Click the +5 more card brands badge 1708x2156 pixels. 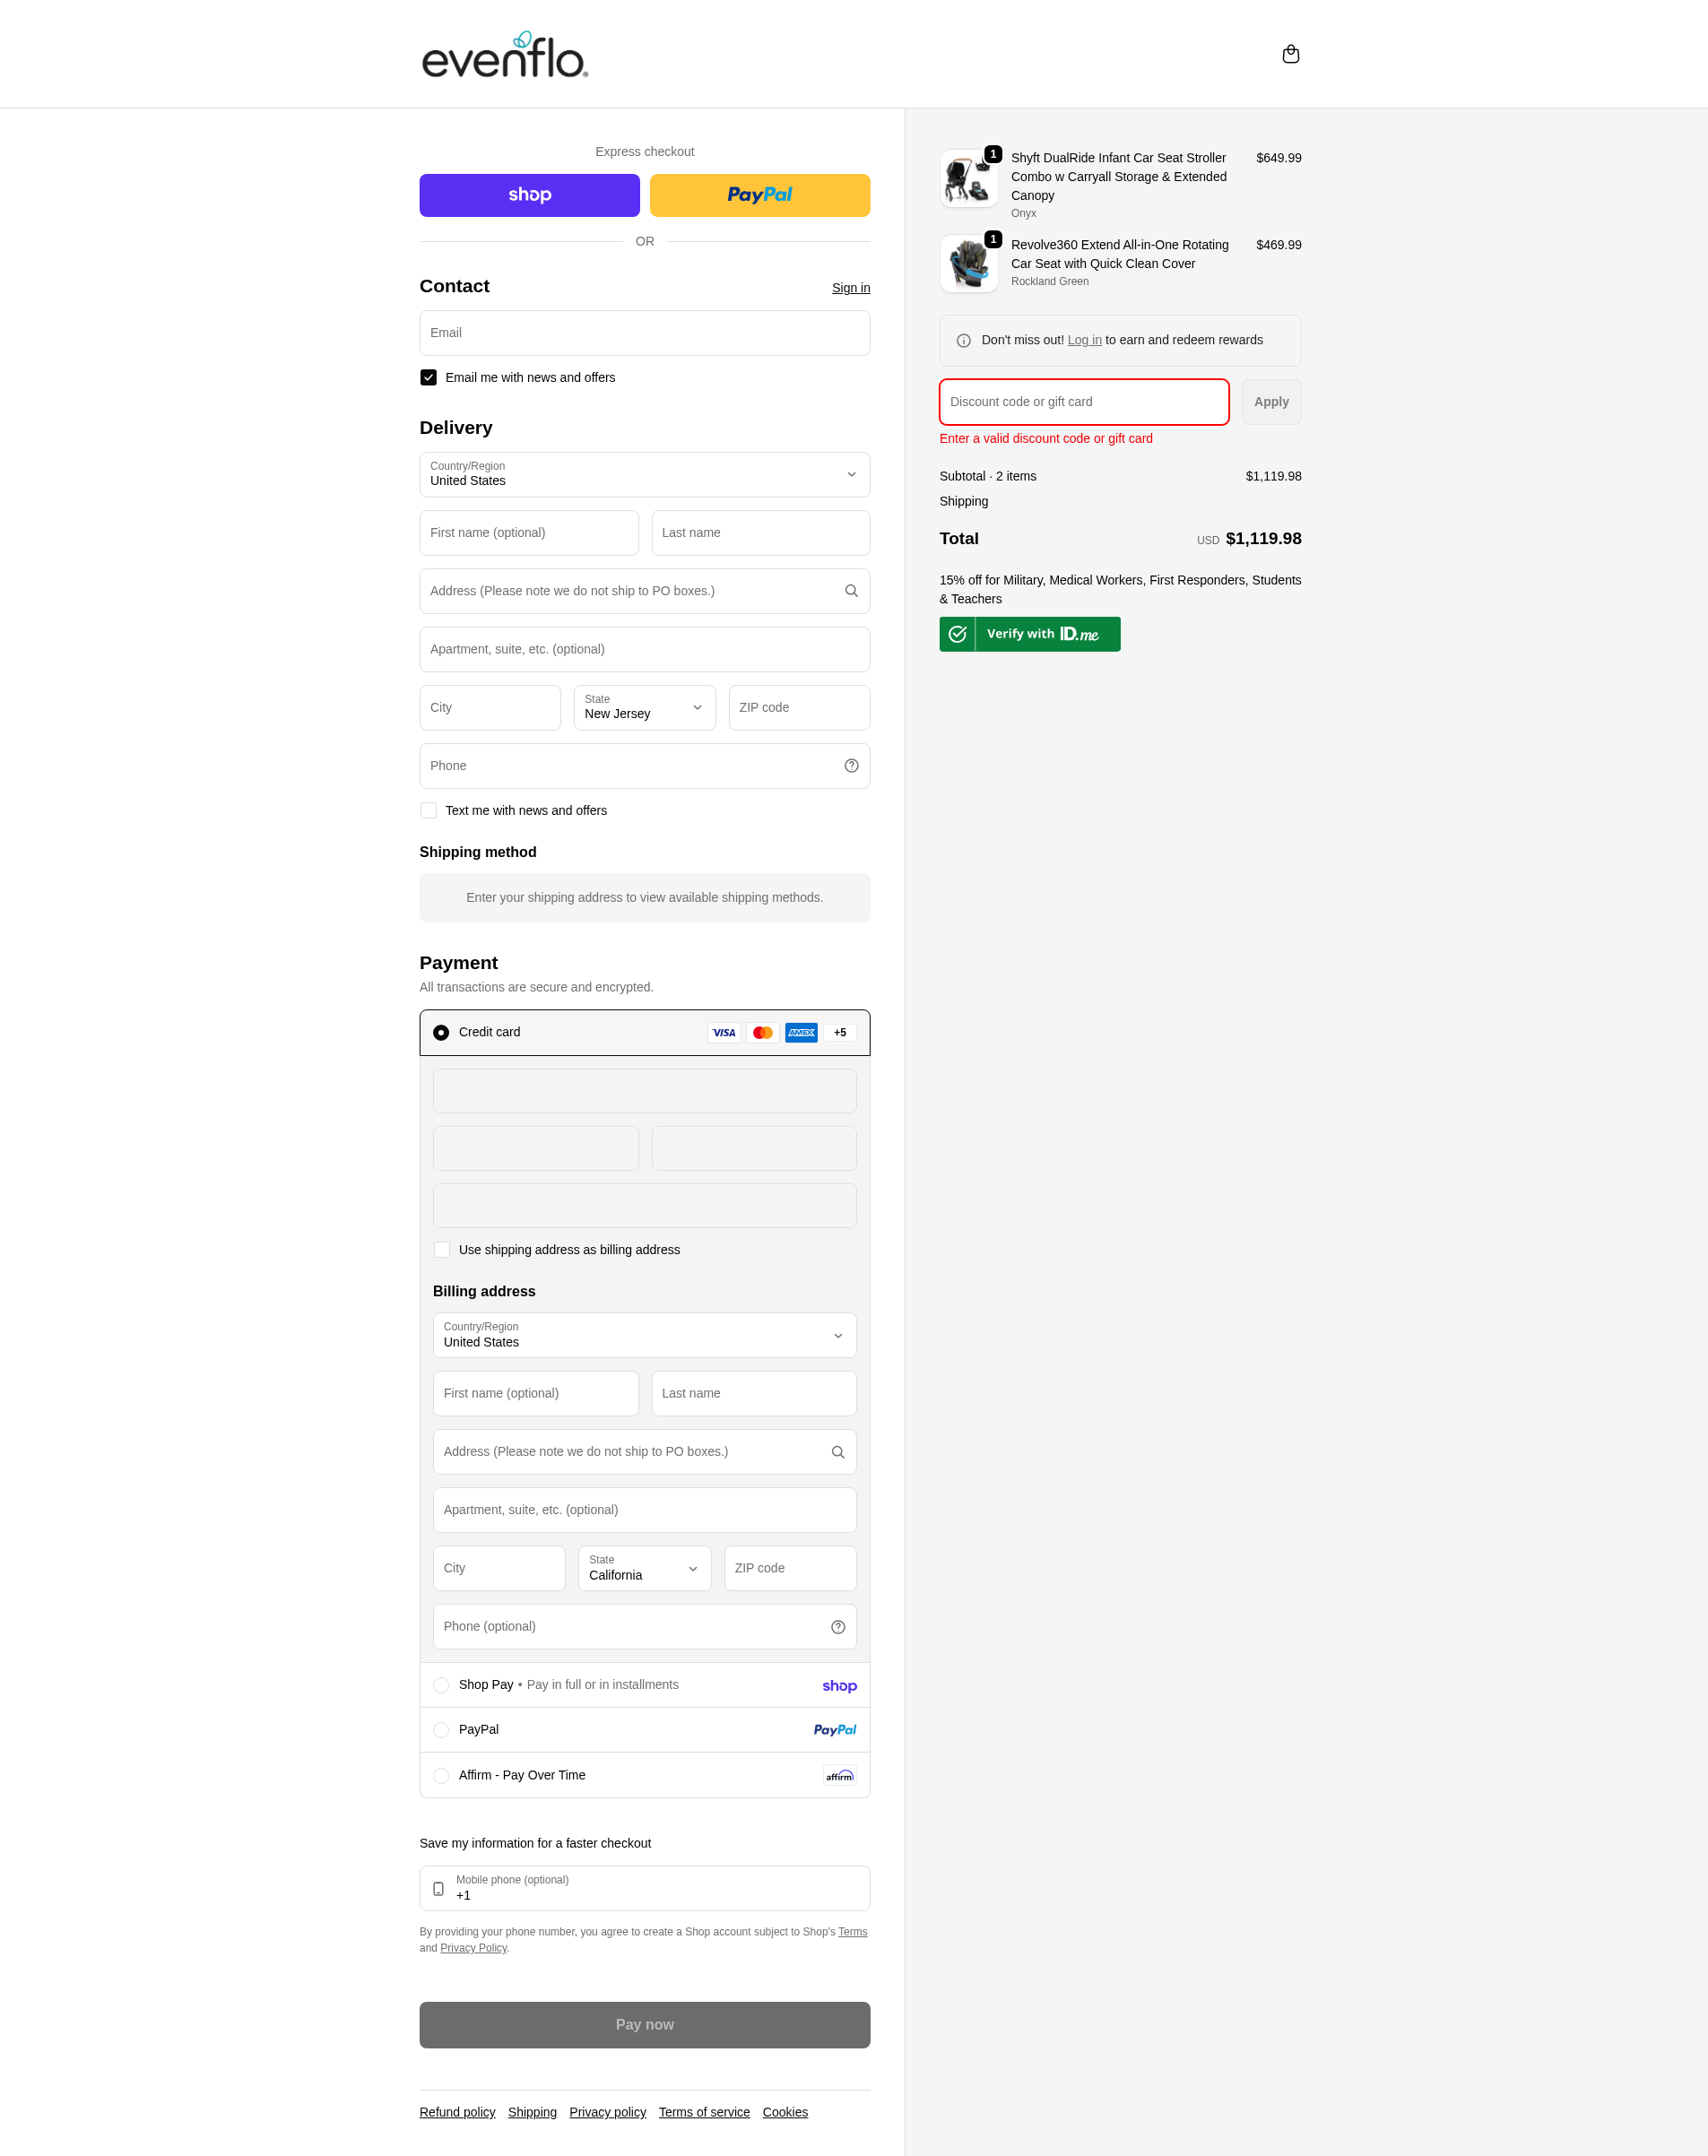(x=840, y=1033)
